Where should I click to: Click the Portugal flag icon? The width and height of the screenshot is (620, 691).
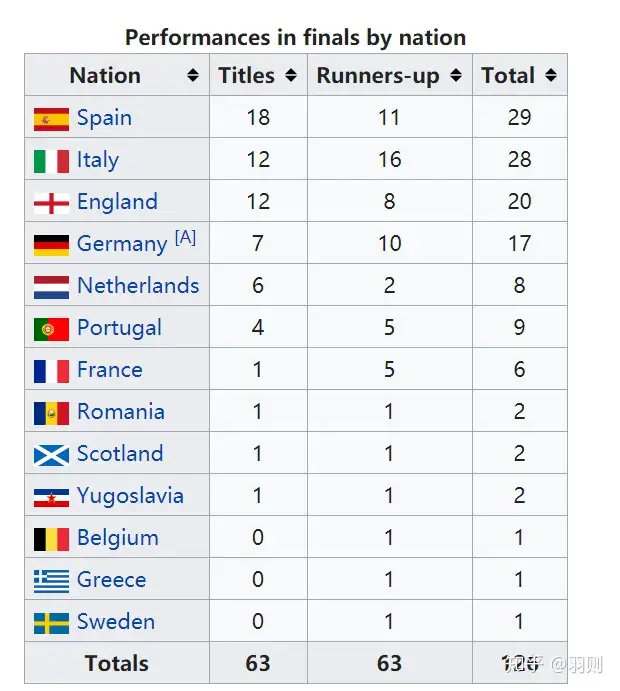(x=51, y=329)
